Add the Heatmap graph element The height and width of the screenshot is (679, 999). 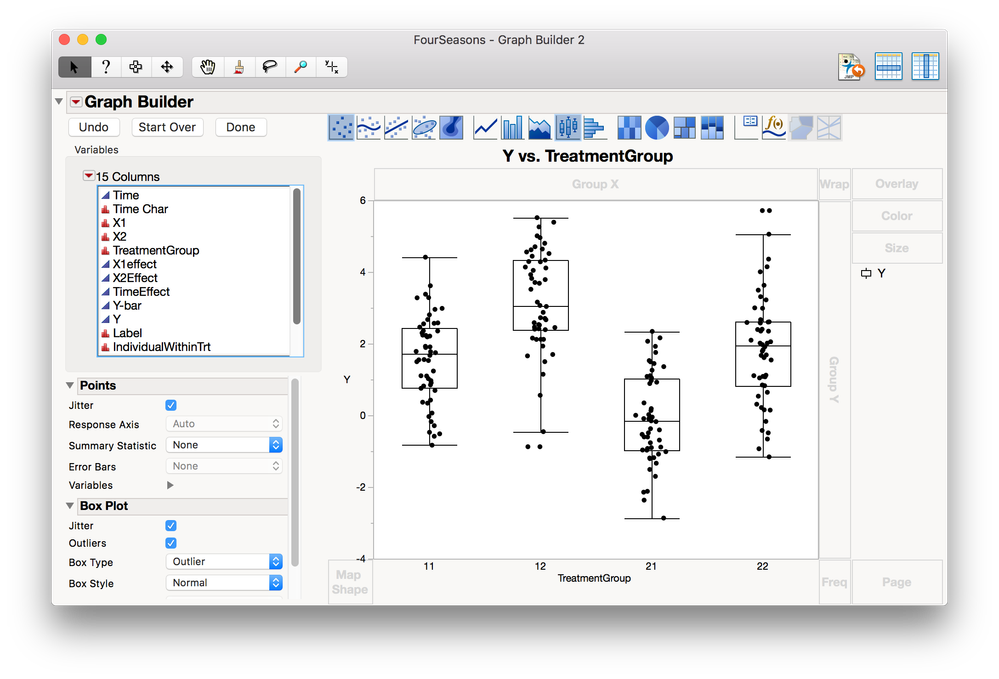pos(629,127)
